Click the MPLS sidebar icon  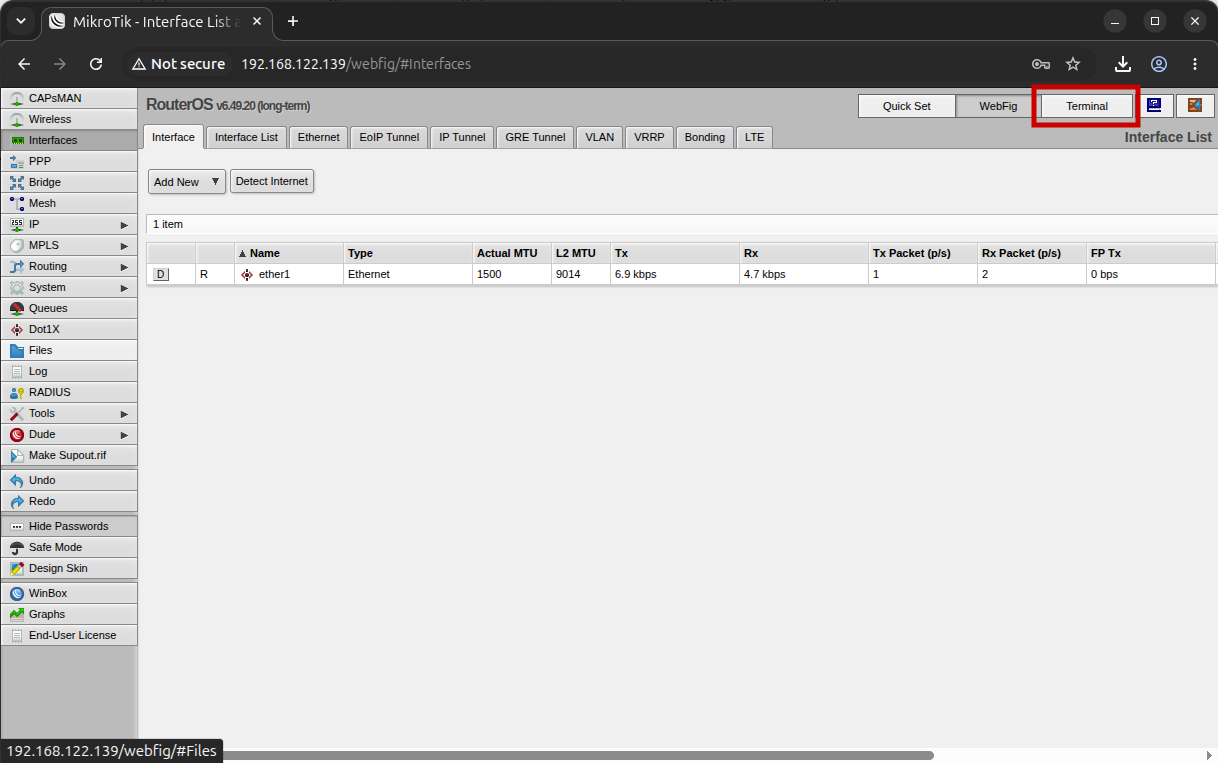coord(17,245)
